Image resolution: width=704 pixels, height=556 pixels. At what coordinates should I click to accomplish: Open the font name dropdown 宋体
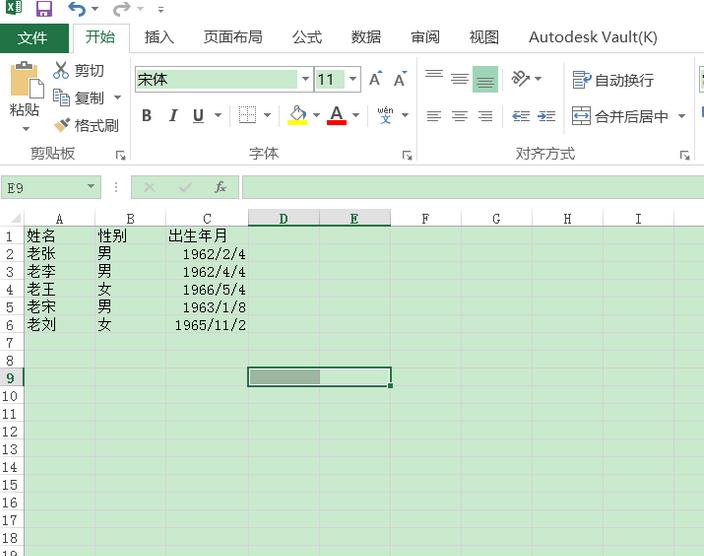point(305,80)
